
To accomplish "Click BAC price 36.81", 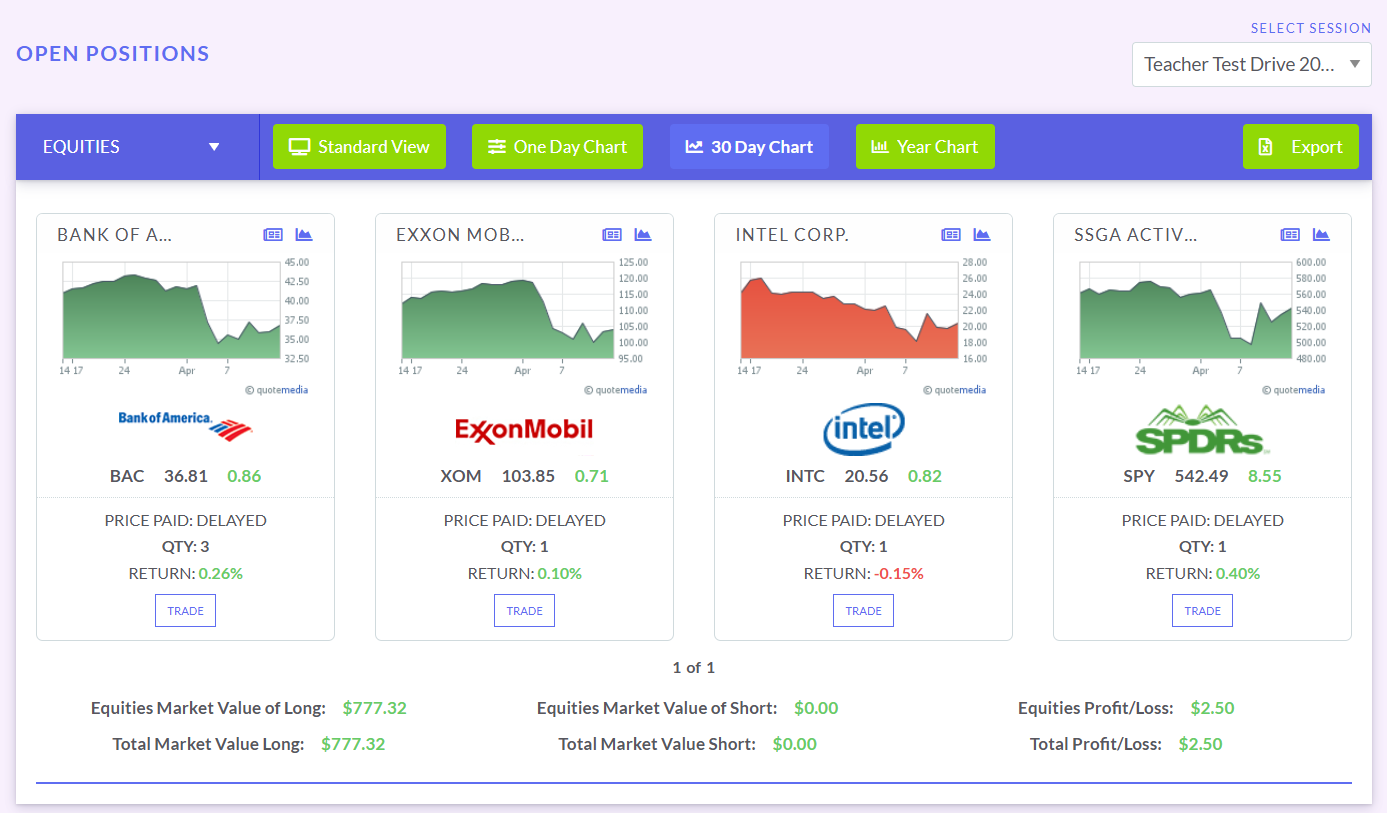I will tap(186, 476).
